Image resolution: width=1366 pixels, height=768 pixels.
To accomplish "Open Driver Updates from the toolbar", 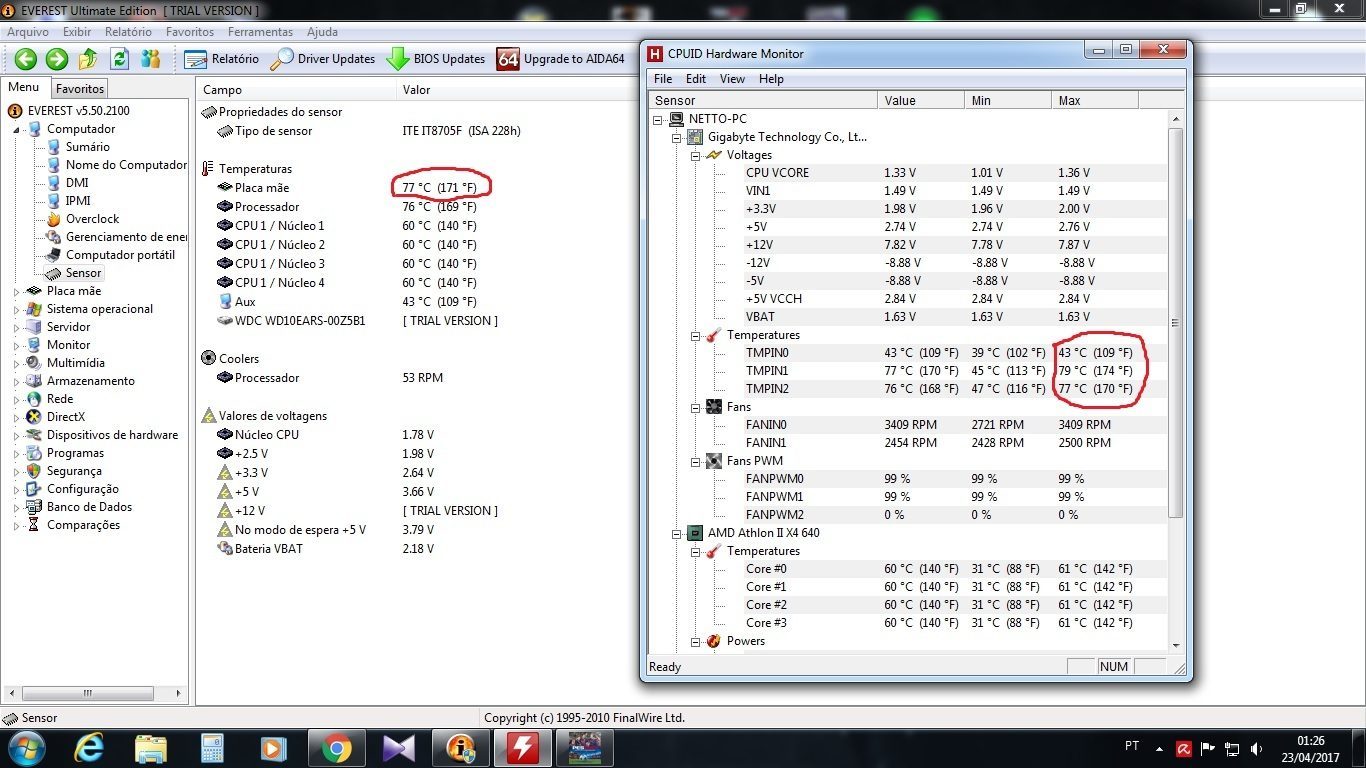I will coord(323,59).
